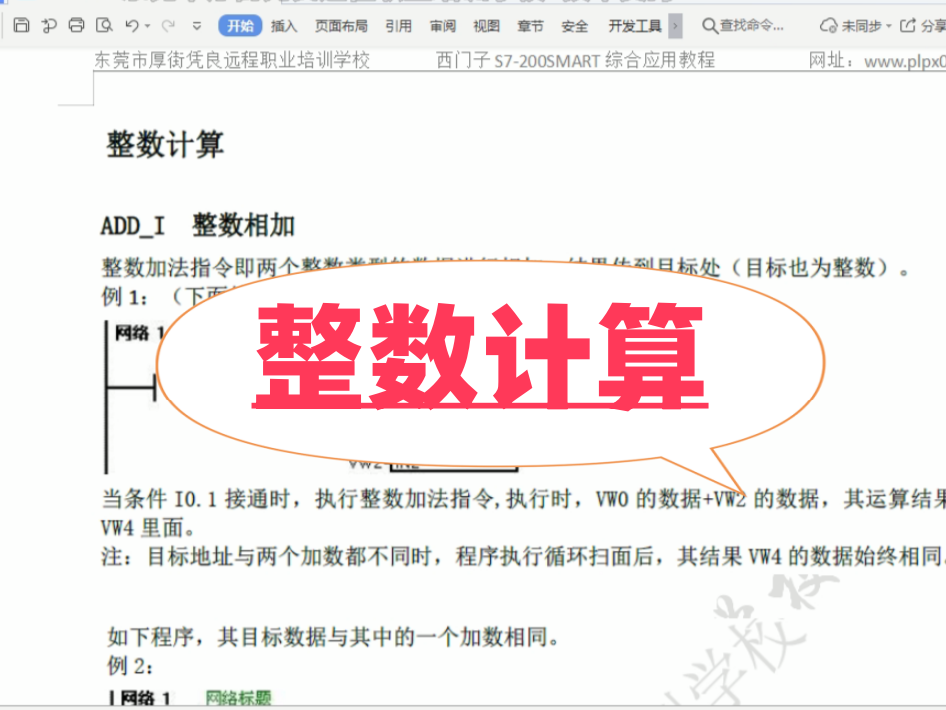This screenshot has width=946, height=710.
Task: Click the 查找命令 search box
Action: tap(744, 26)
